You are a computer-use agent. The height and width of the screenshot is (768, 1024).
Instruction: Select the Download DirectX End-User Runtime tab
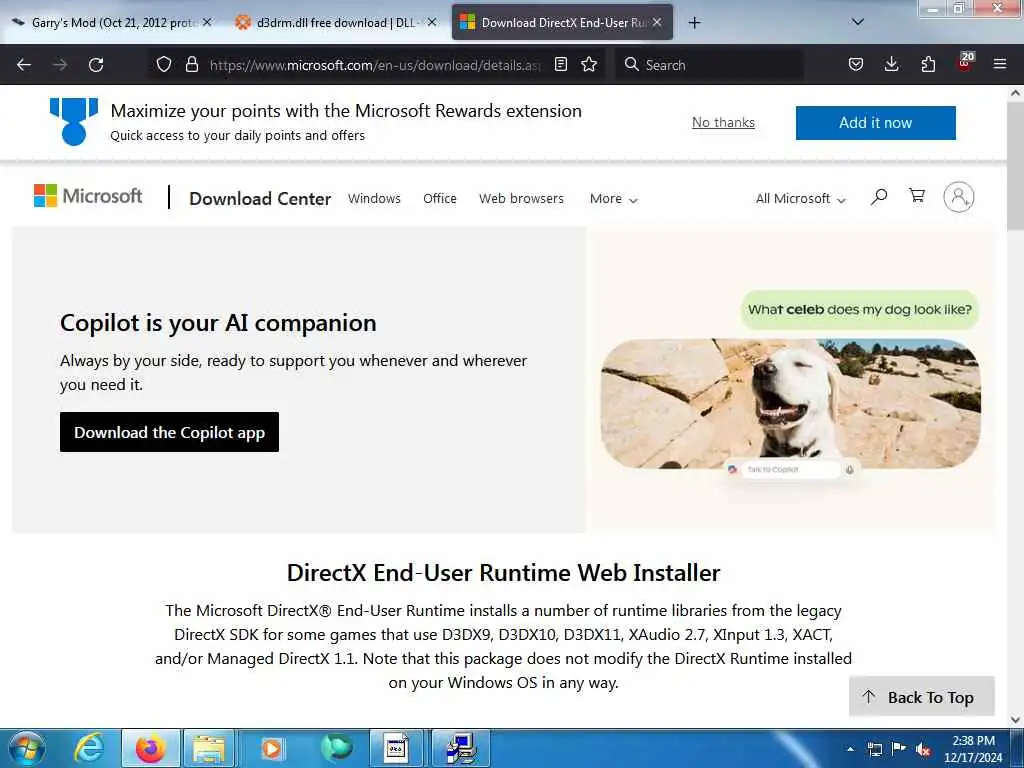pyautogui.click(x=562, y=23)
